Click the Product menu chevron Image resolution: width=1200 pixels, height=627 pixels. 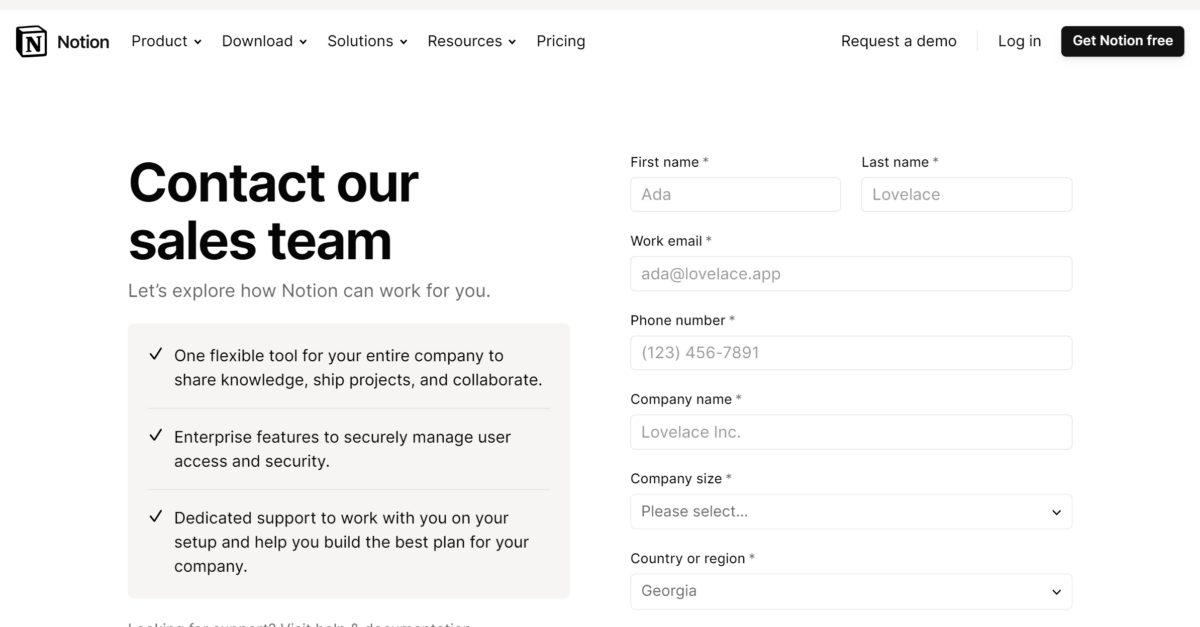[197, 42]
